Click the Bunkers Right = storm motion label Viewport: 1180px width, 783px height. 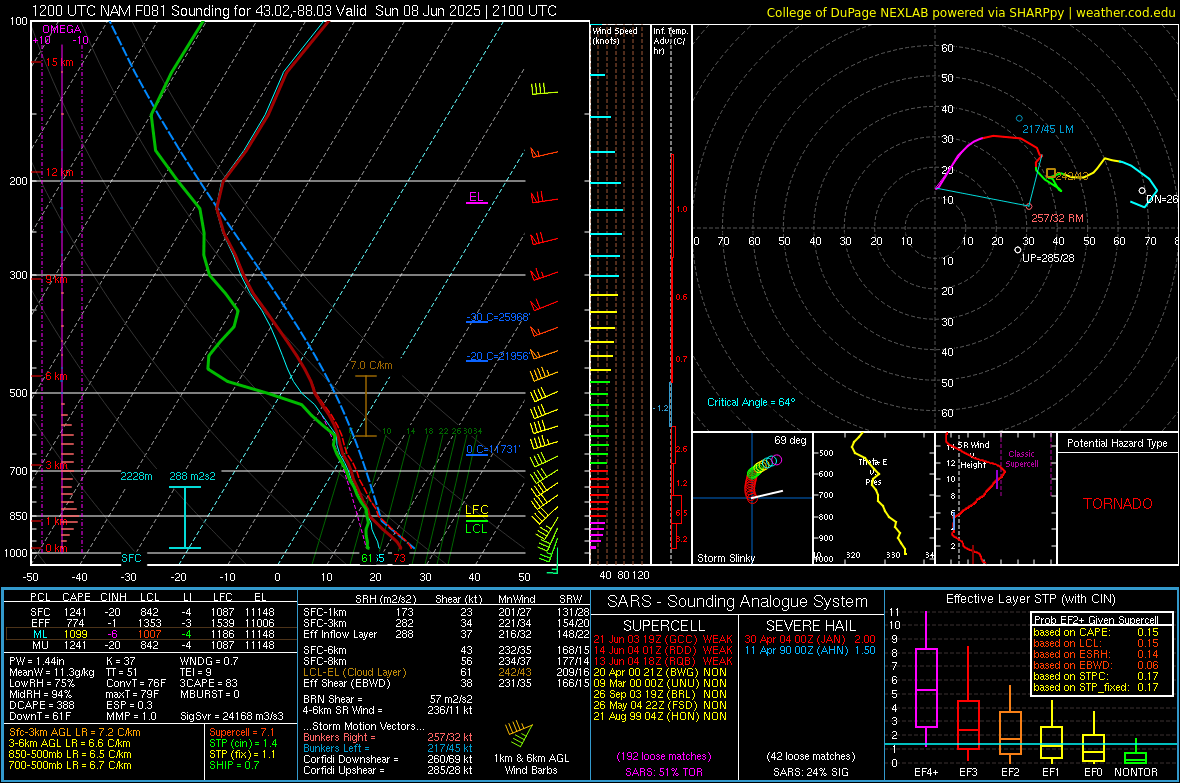(x=339, y=738)
